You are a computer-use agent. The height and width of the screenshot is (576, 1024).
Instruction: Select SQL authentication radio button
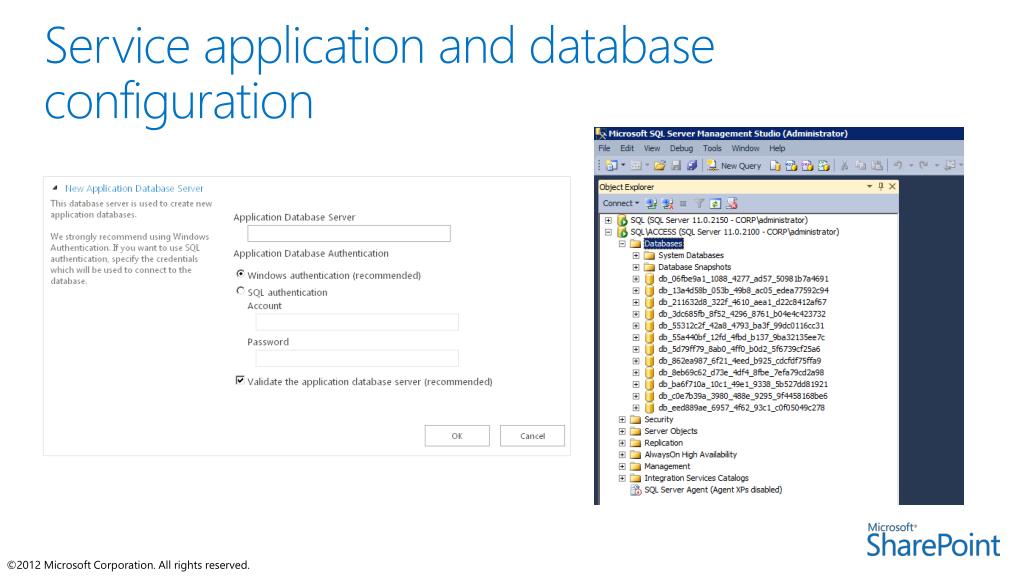tap(240, 292)
